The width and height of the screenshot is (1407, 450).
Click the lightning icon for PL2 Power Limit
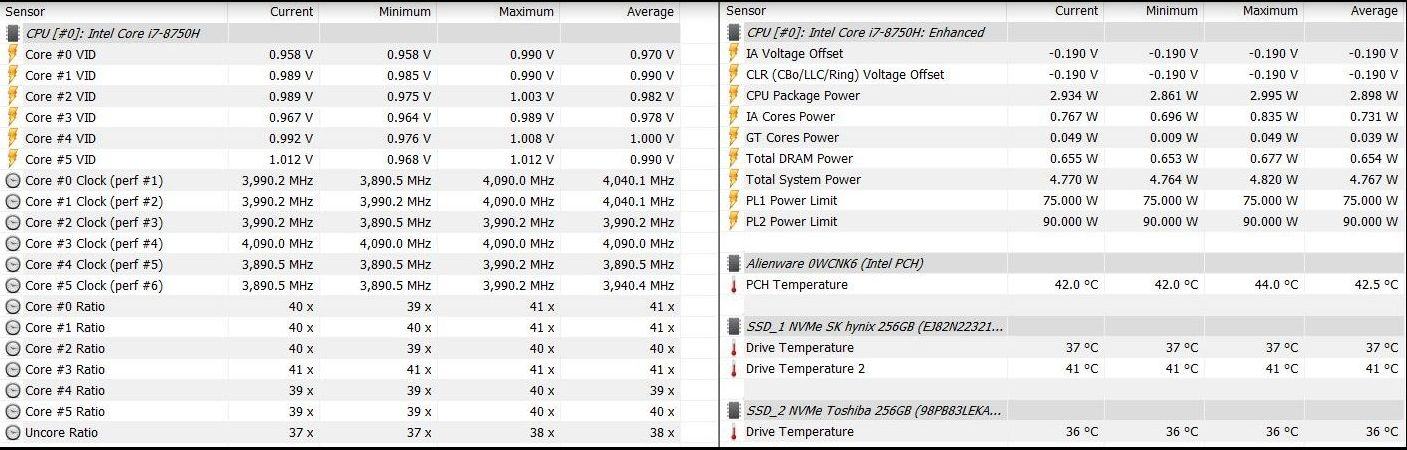point(733,222)
